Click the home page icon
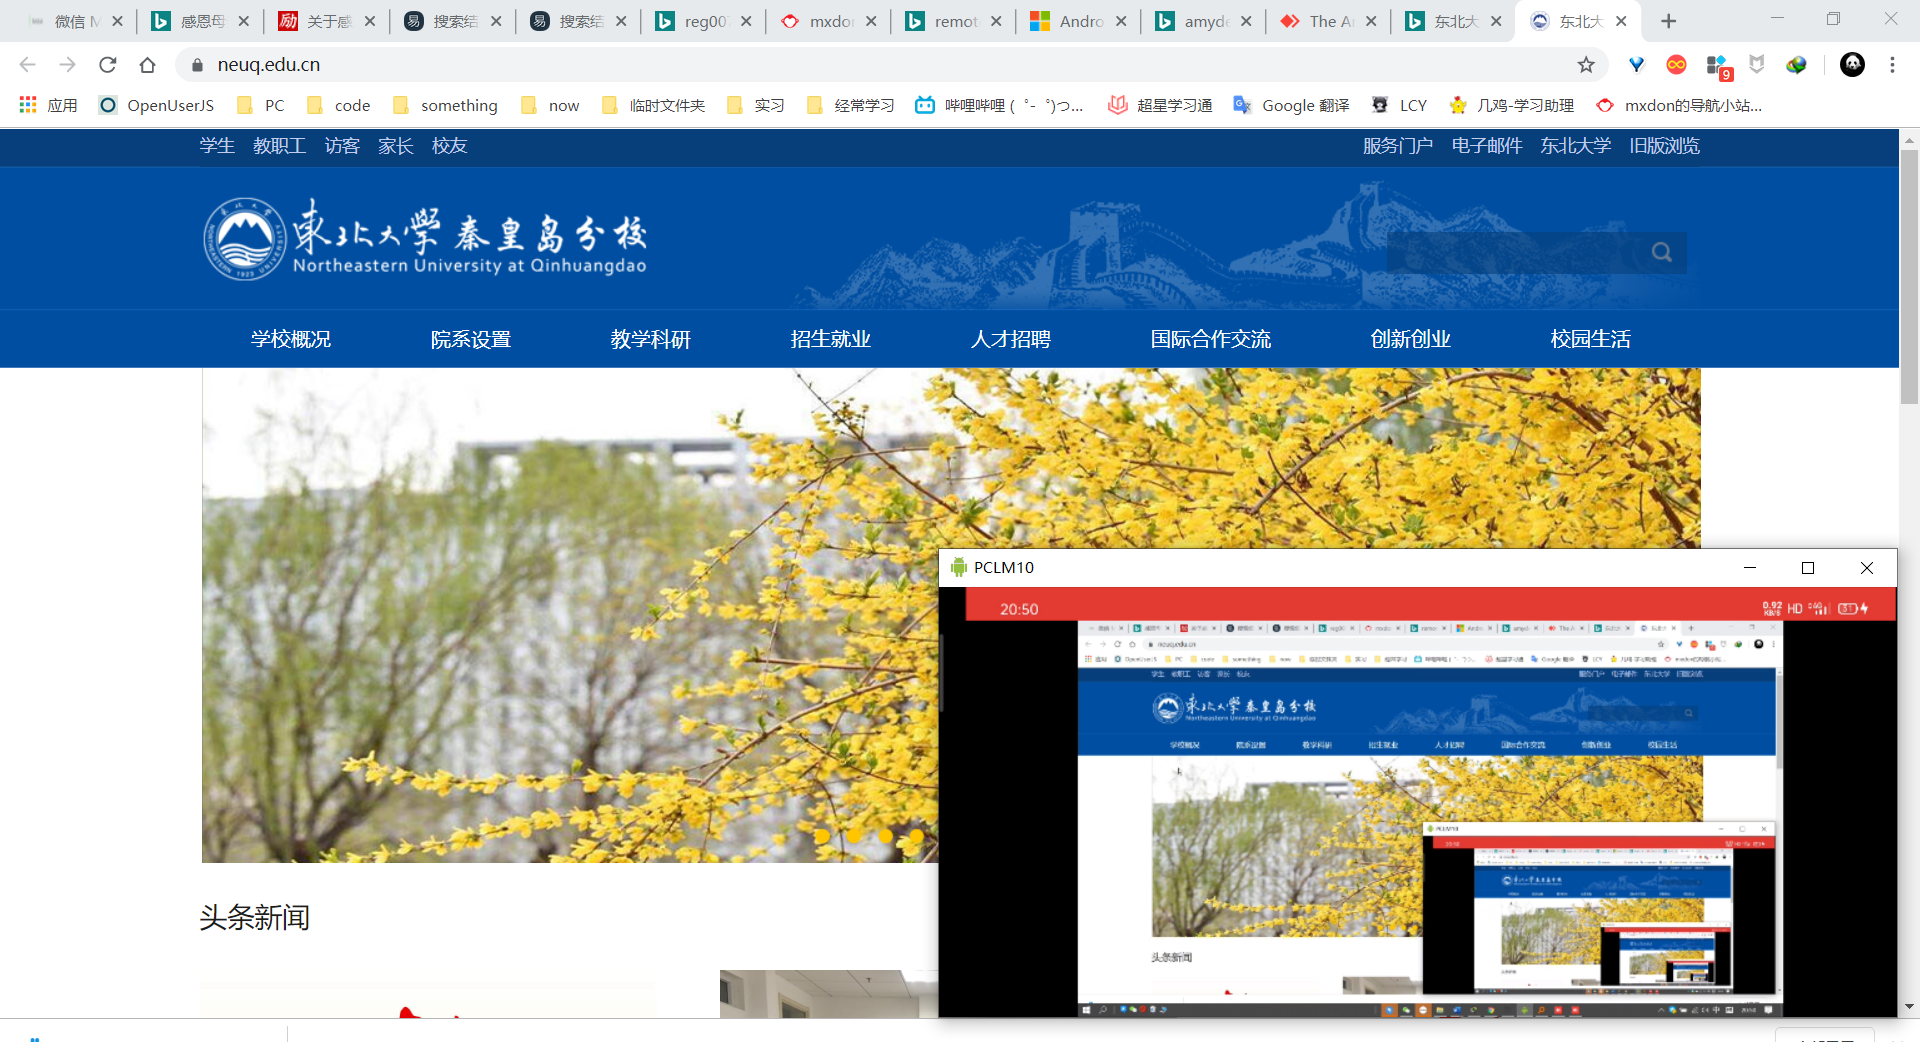 147,65
